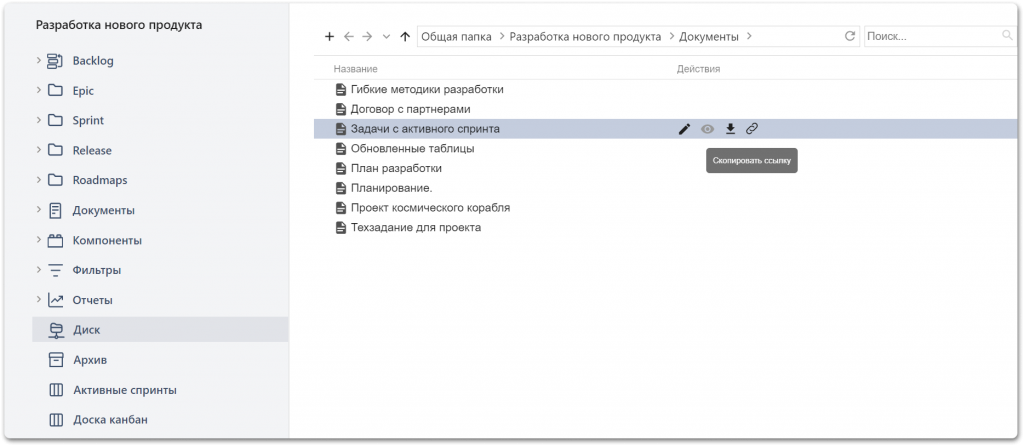The image size is (1024, 446).
Task: Go to 'Разработка нового продукта' breadcrumb
Action: click(585, 37)
